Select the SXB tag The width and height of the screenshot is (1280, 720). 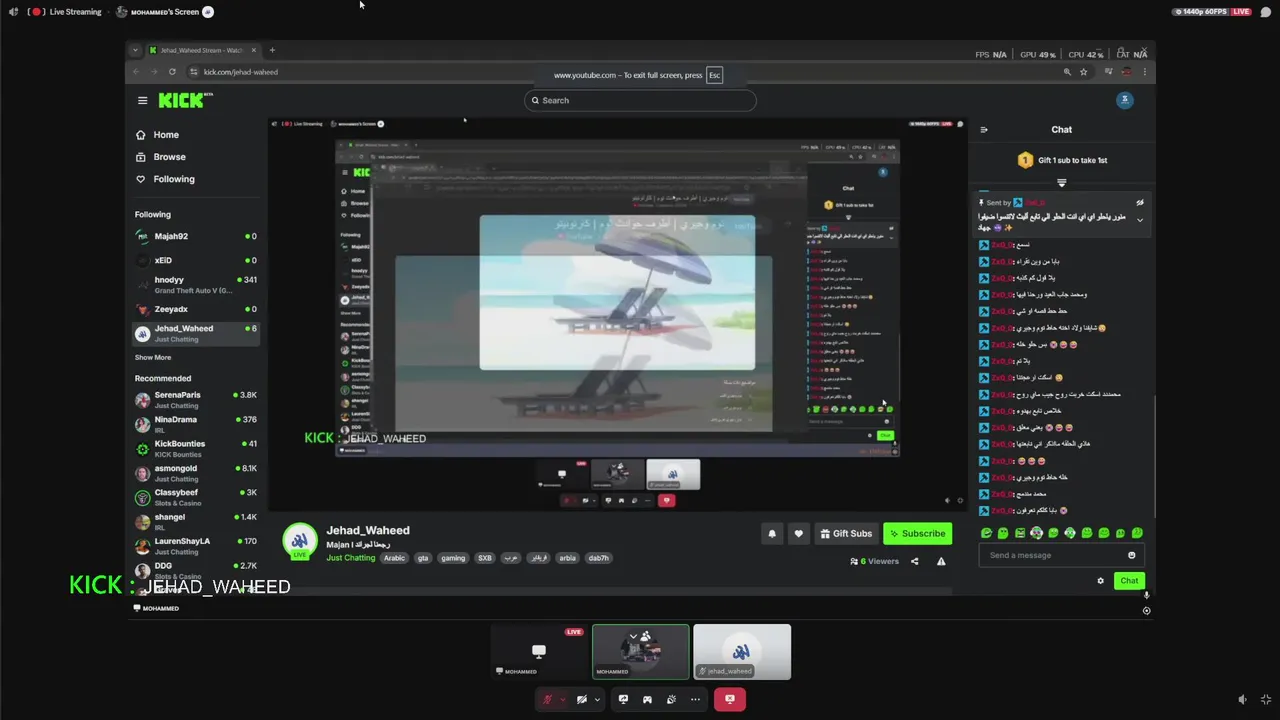click(485, 558)
